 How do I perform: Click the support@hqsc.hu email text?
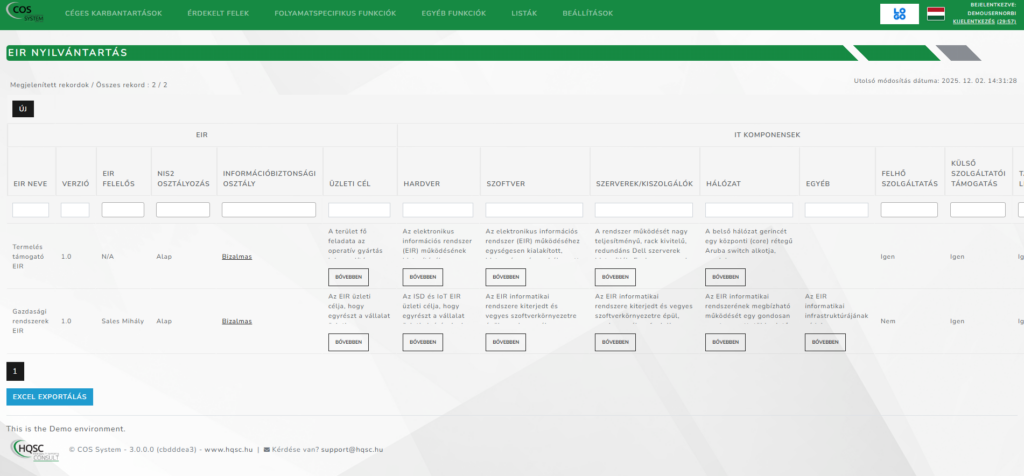[351, 449]
